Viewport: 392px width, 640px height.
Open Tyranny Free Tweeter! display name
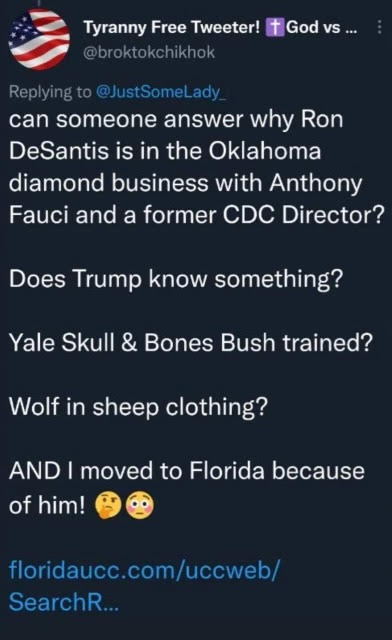click(172, 27)
